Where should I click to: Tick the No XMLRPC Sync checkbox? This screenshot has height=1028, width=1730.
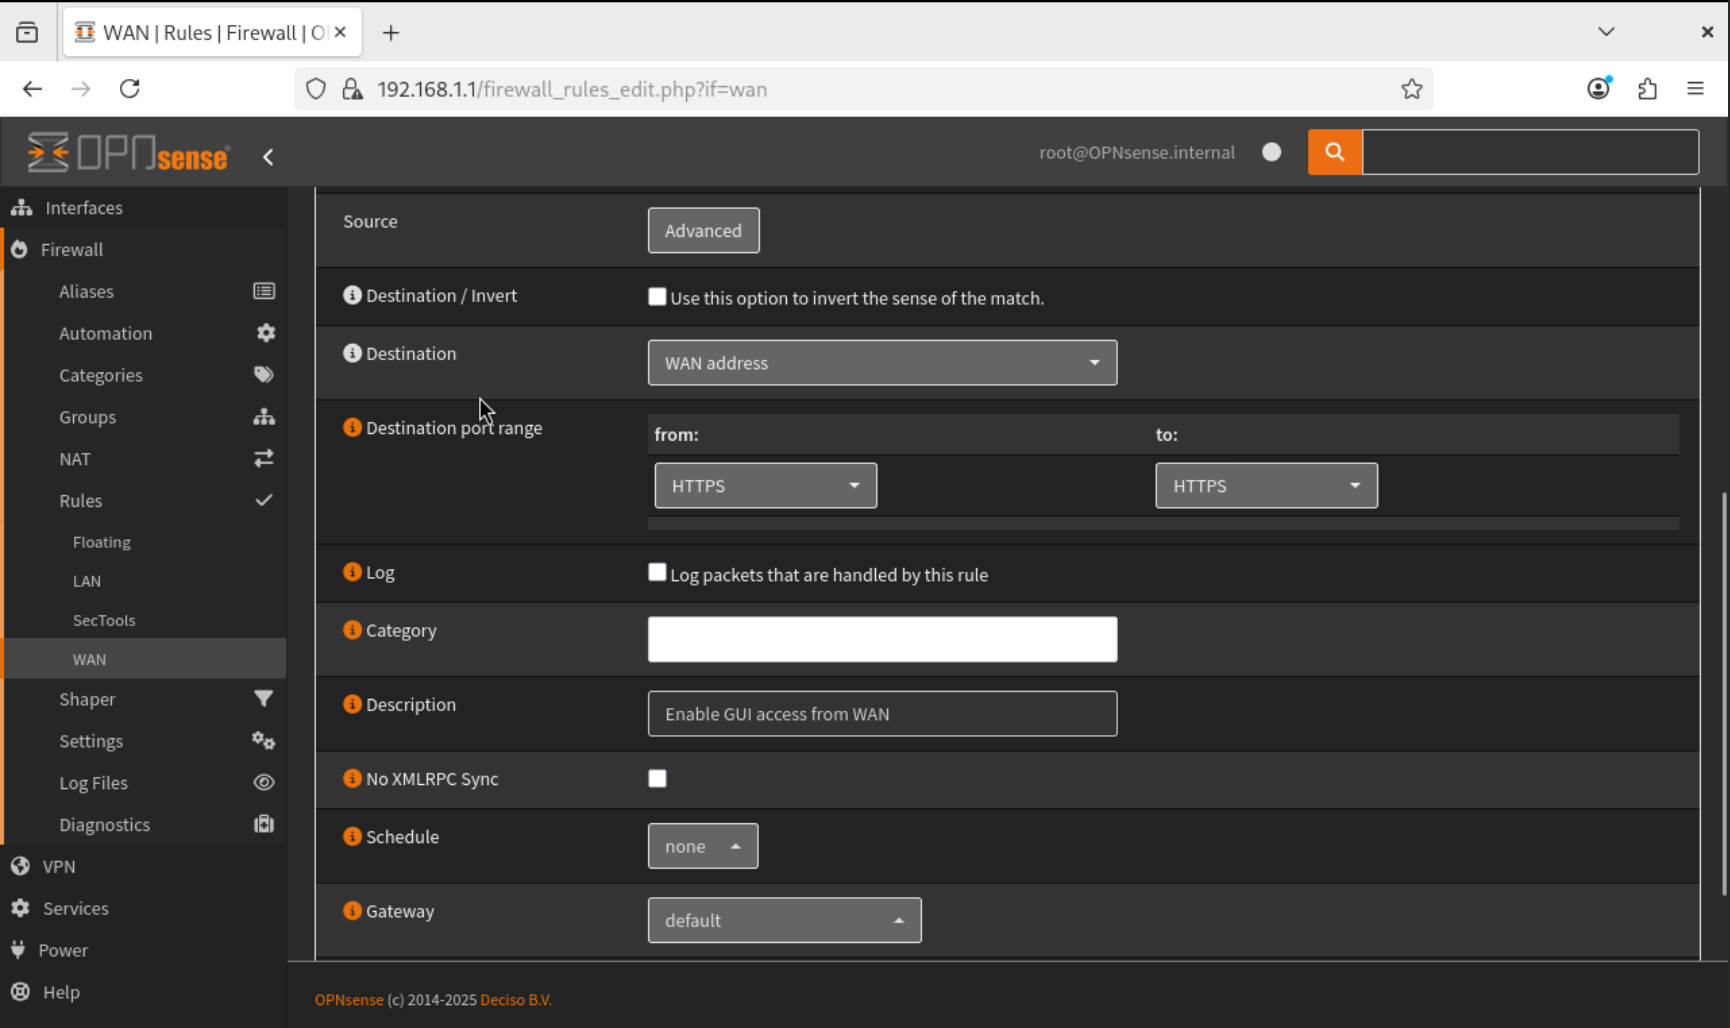657,778
